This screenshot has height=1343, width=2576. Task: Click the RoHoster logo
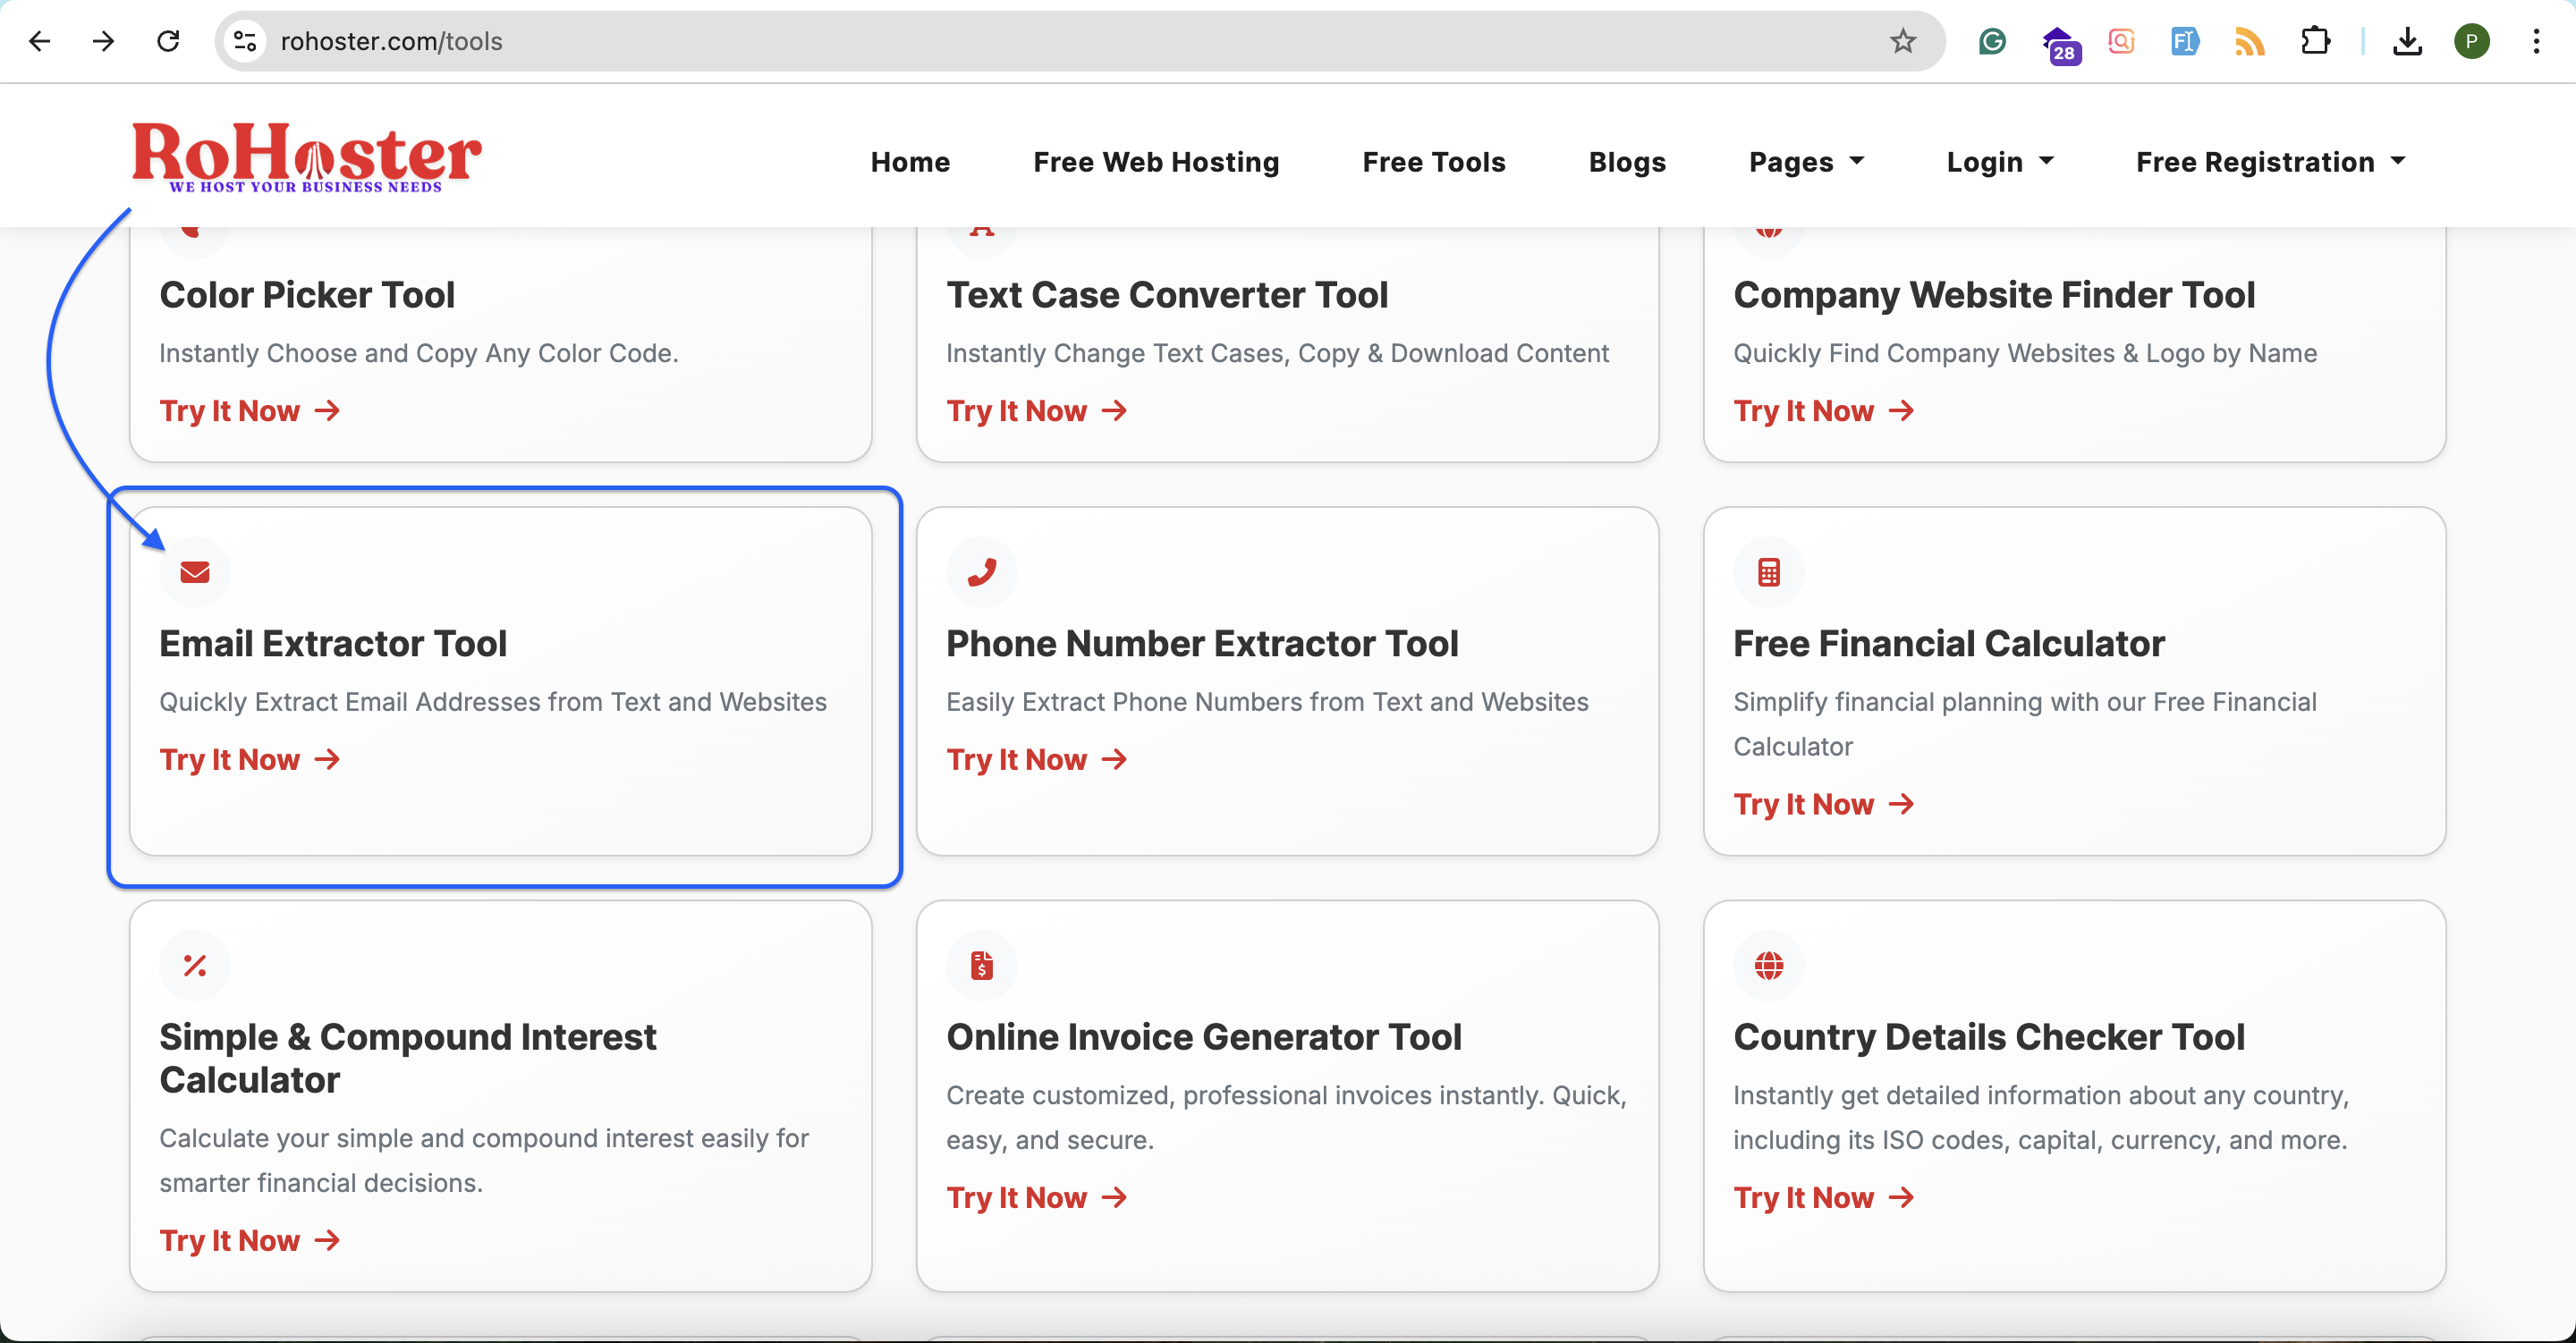(x=306, y=157)
